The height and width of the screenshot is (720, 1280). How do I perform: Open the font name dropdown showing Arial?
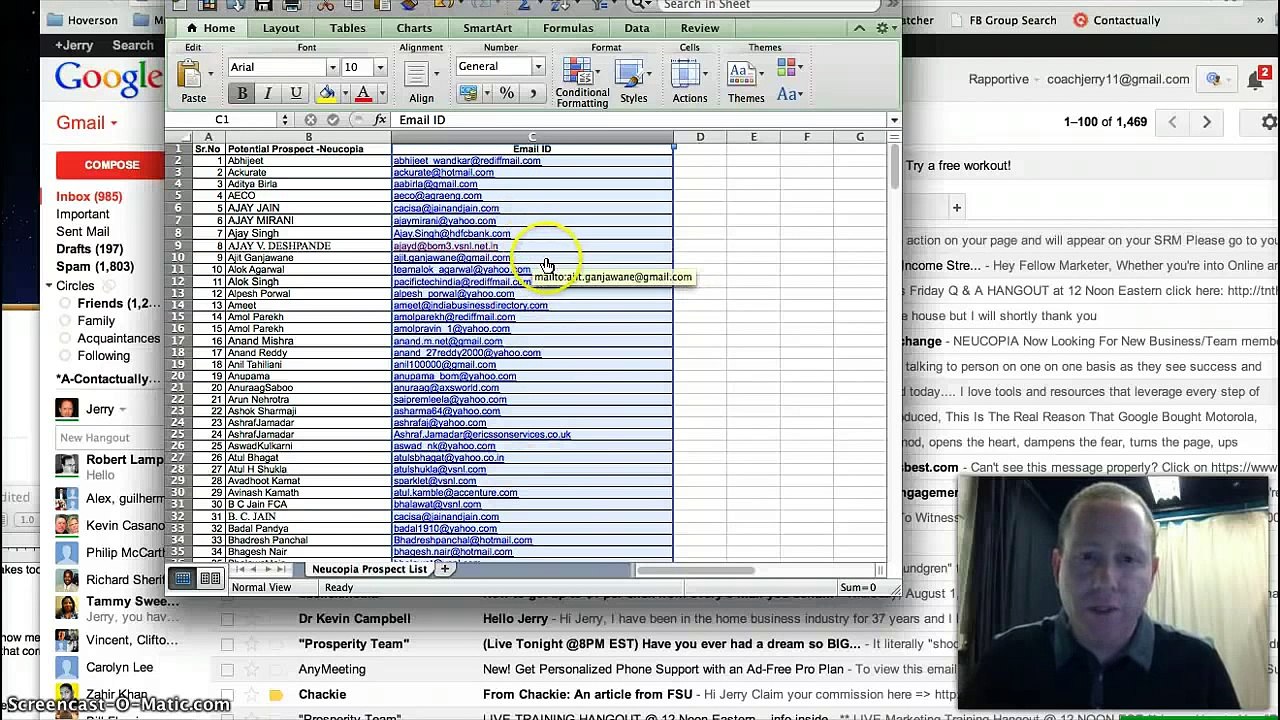[x=332, y=67]
